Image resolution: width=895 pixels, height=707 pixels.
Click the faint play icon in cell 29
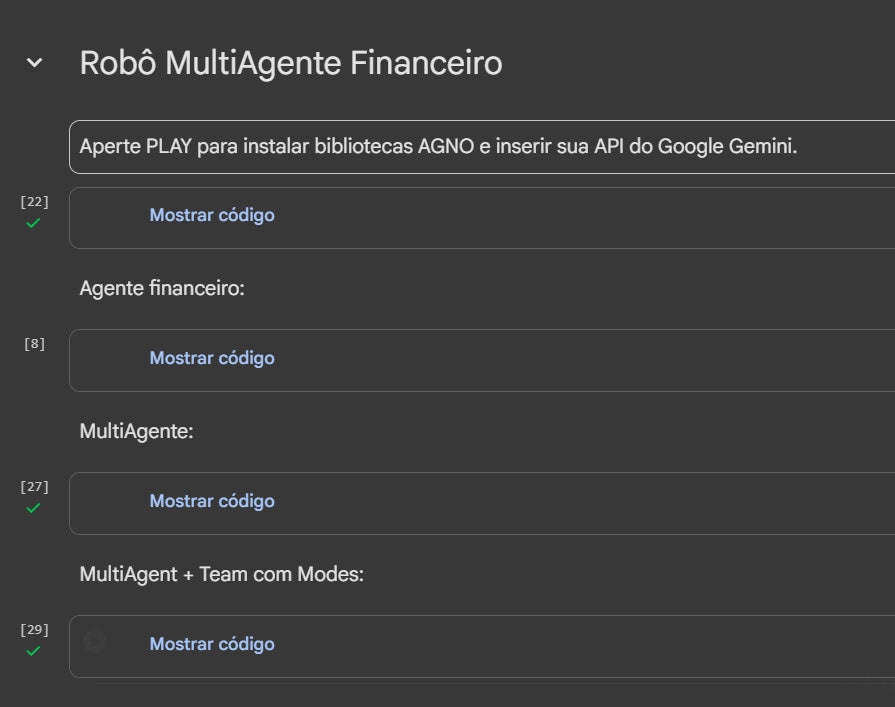[95, 641]
